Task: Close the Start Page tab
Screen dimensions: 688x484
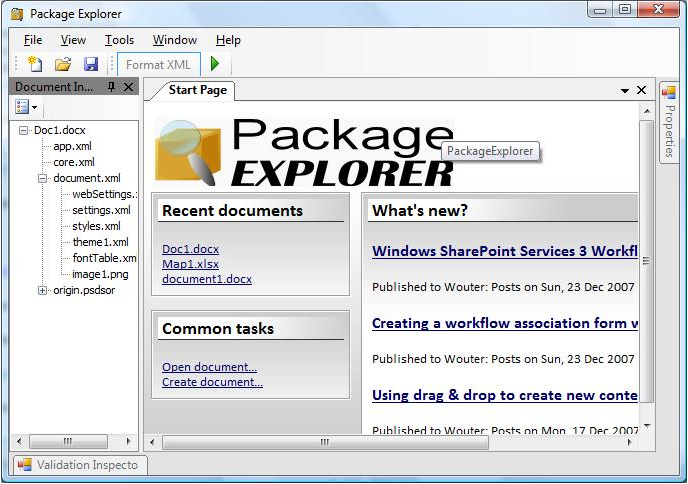Action: [x=641, y=90]
